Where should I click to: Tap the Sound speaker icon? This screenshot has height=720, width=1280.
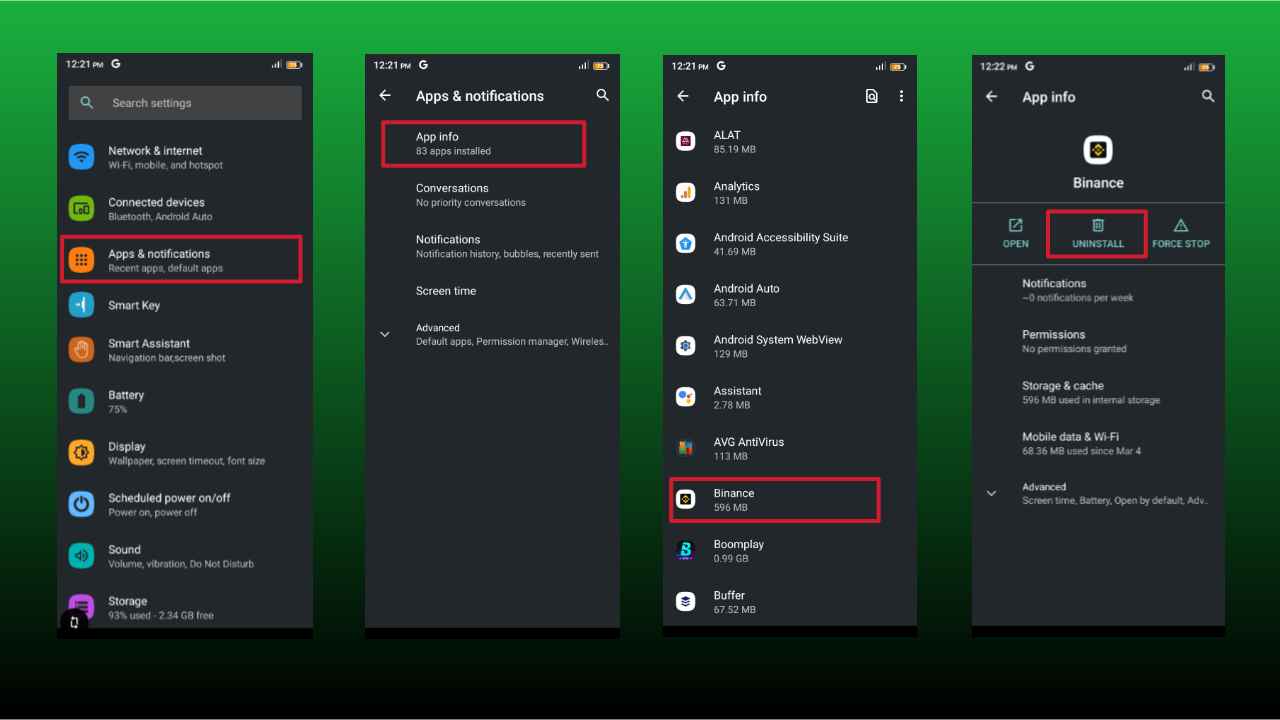point(81,556)
